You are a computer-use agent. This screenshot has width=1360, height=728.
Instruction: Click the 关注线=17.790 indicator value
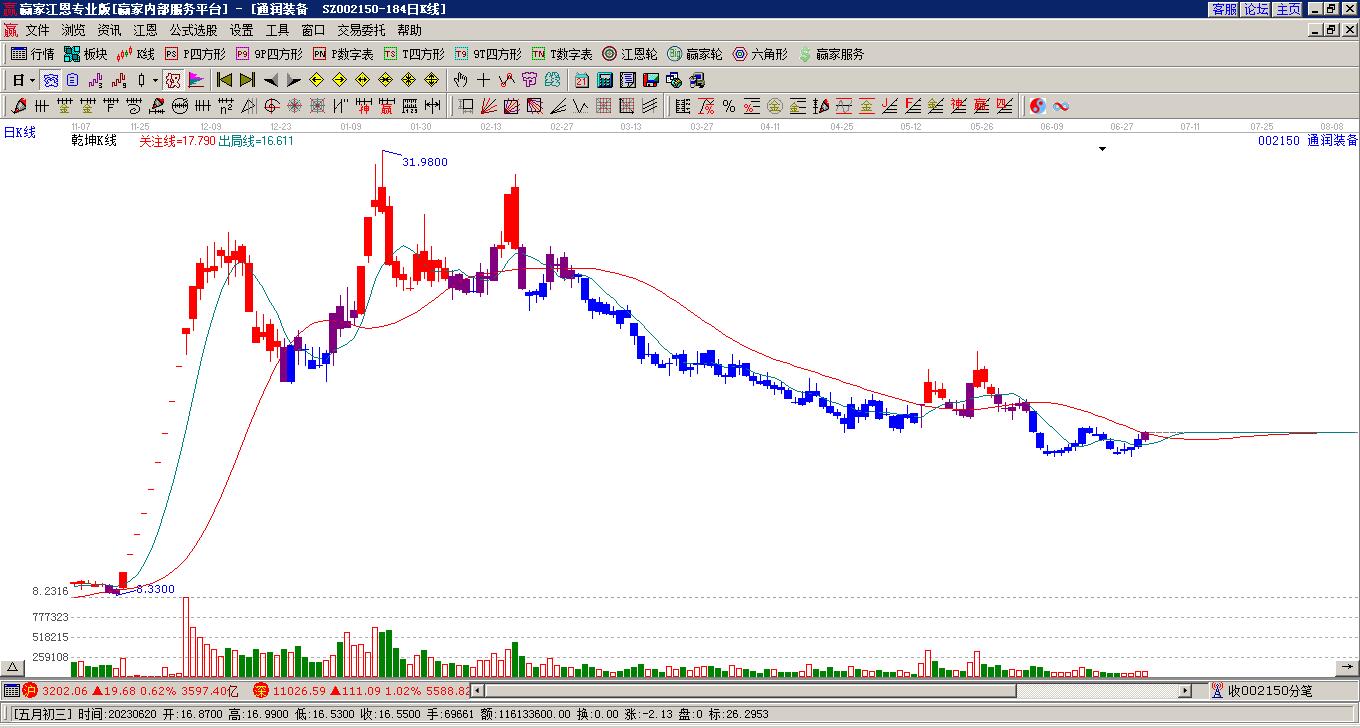pos(177,141)
